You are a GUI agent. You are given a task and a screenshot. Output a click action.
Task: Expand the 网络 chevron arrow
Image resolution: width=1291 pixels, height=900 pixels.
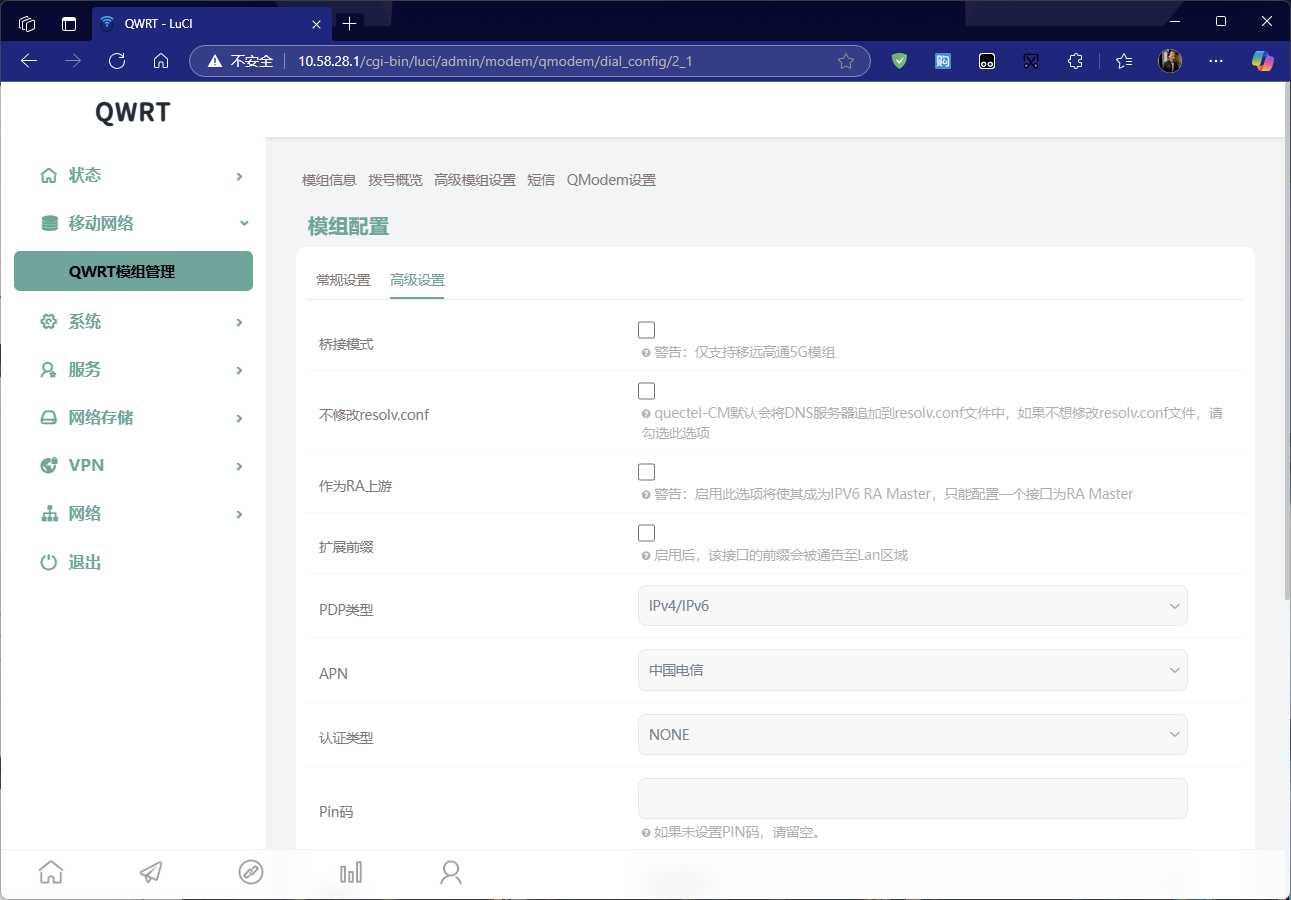point(240,514)
